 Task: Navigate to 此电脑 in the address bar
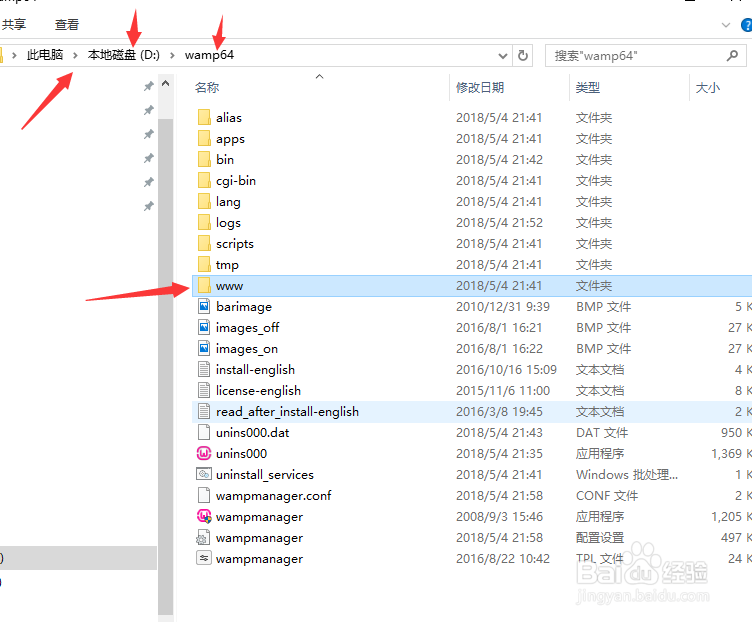pyautogui.click(x=45, y=55)
